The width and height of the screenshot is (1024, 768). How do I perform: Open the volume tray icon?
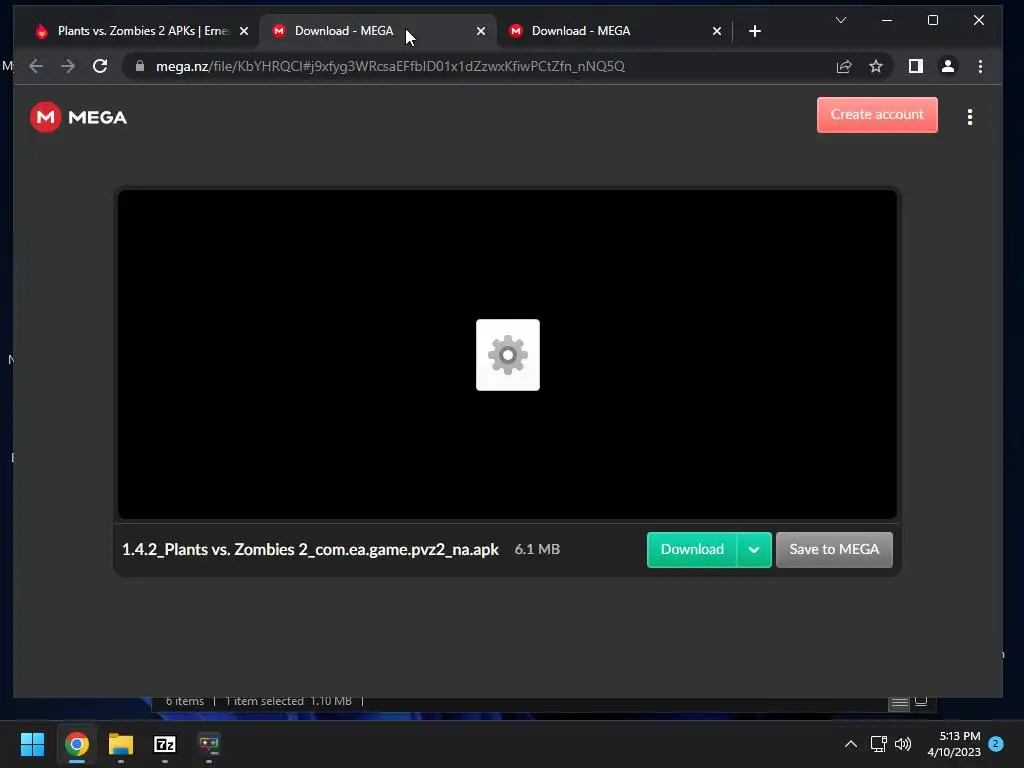(903, 744)
